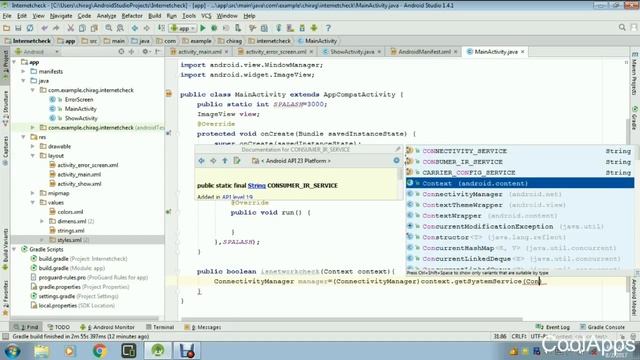The image size is (640, 360).
Task: Open strings.xml in project tree
Action: tap(71, 231)
